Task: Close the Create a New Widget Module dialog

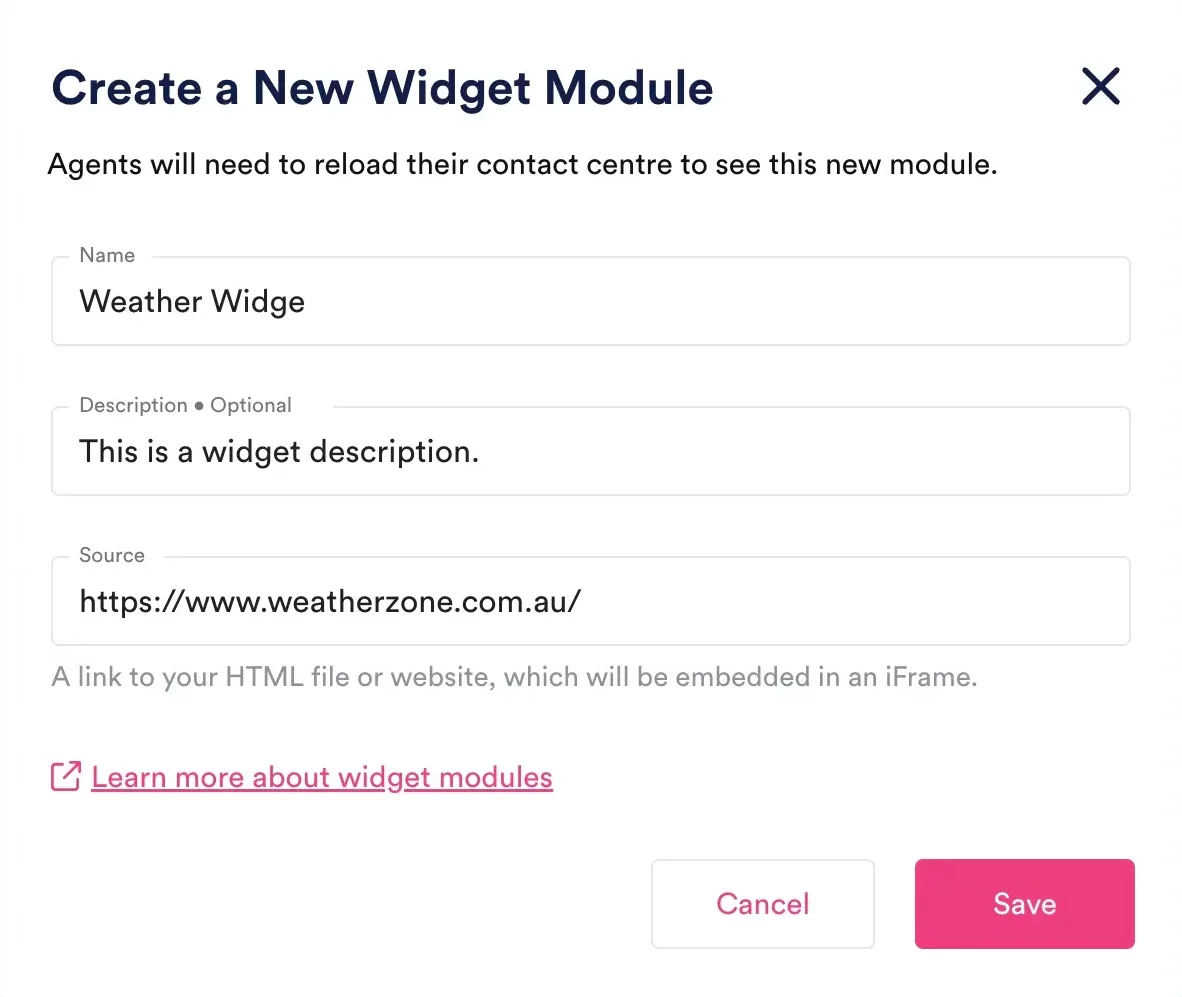Action: (x=1101, y=86)
